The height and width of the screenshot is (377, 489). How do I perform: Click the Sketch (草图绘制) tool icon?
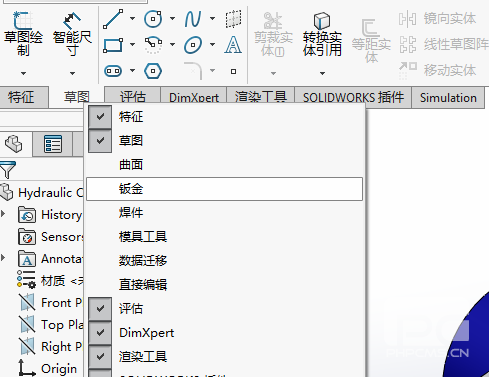23,20
